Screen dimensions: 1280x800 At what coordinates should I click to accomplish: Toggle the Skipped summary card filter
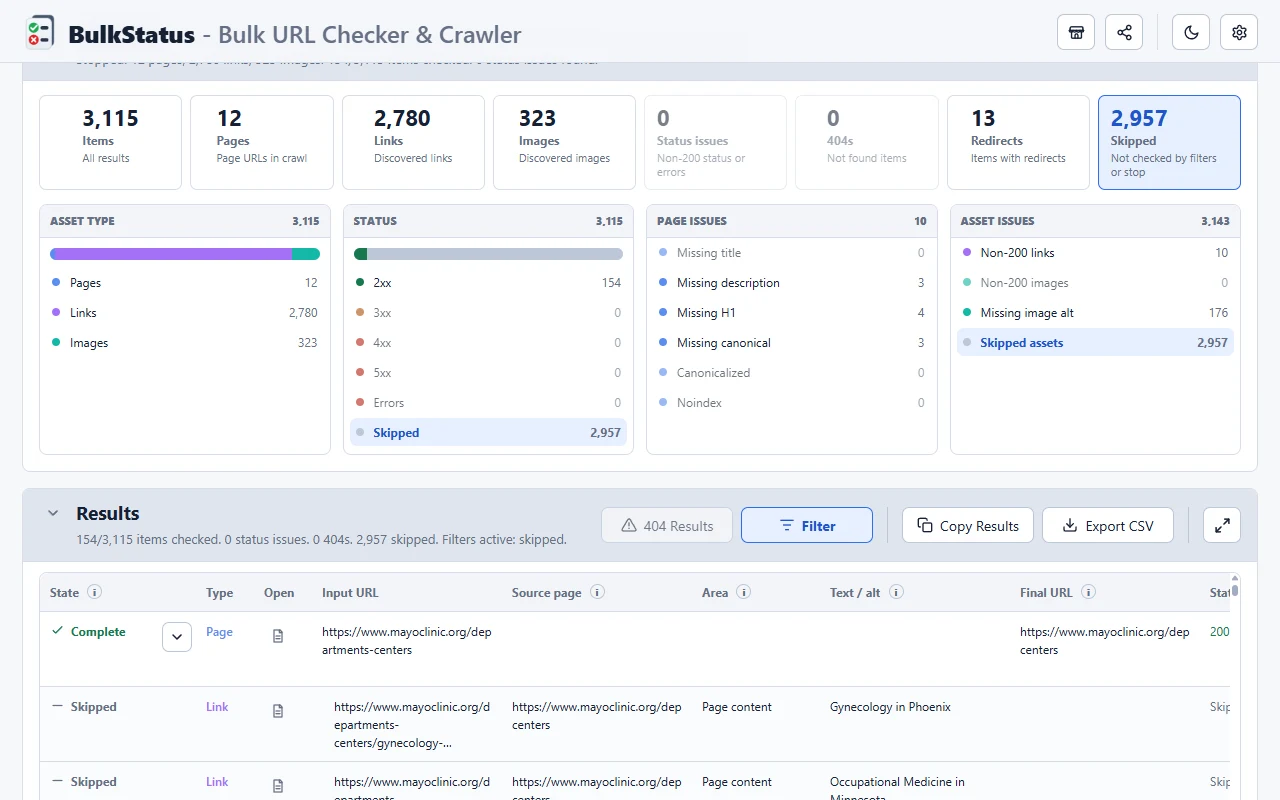(1169, 142)
